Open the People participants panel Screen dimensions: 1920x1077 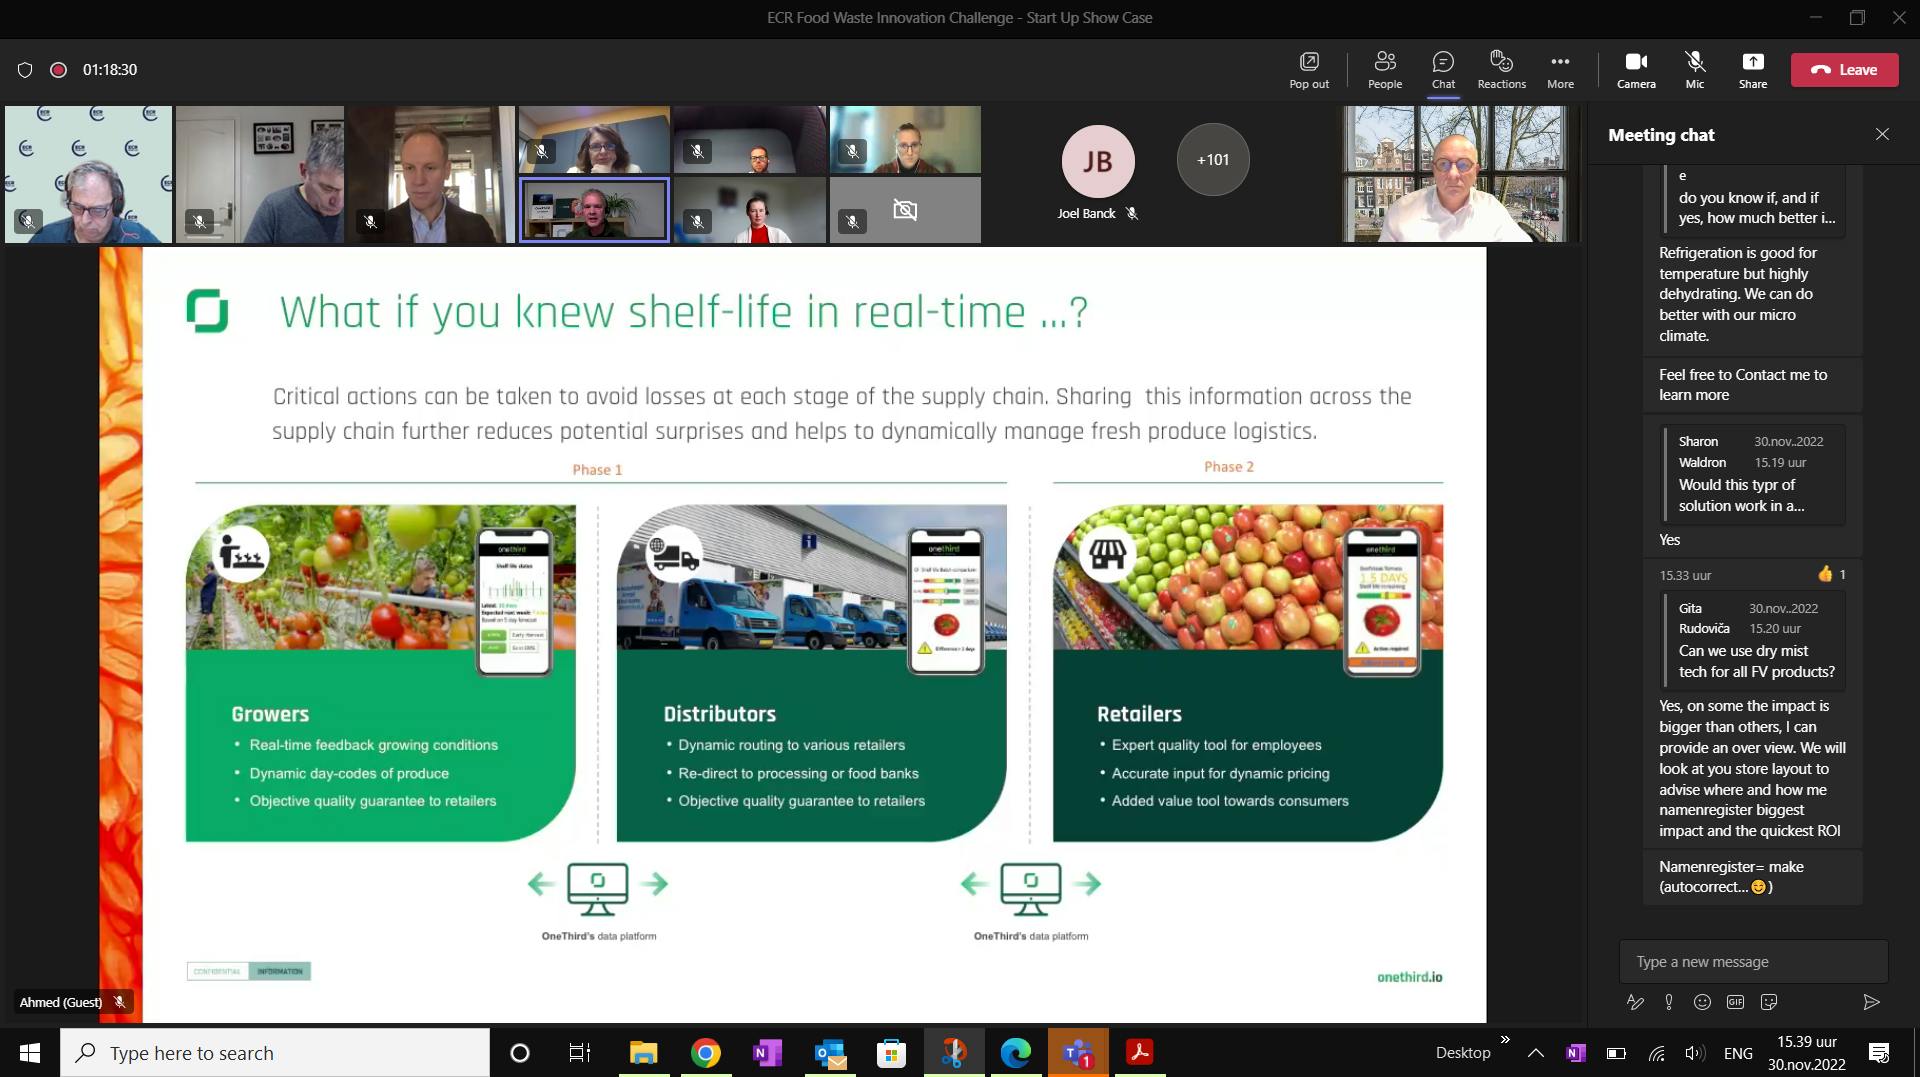1385,70
